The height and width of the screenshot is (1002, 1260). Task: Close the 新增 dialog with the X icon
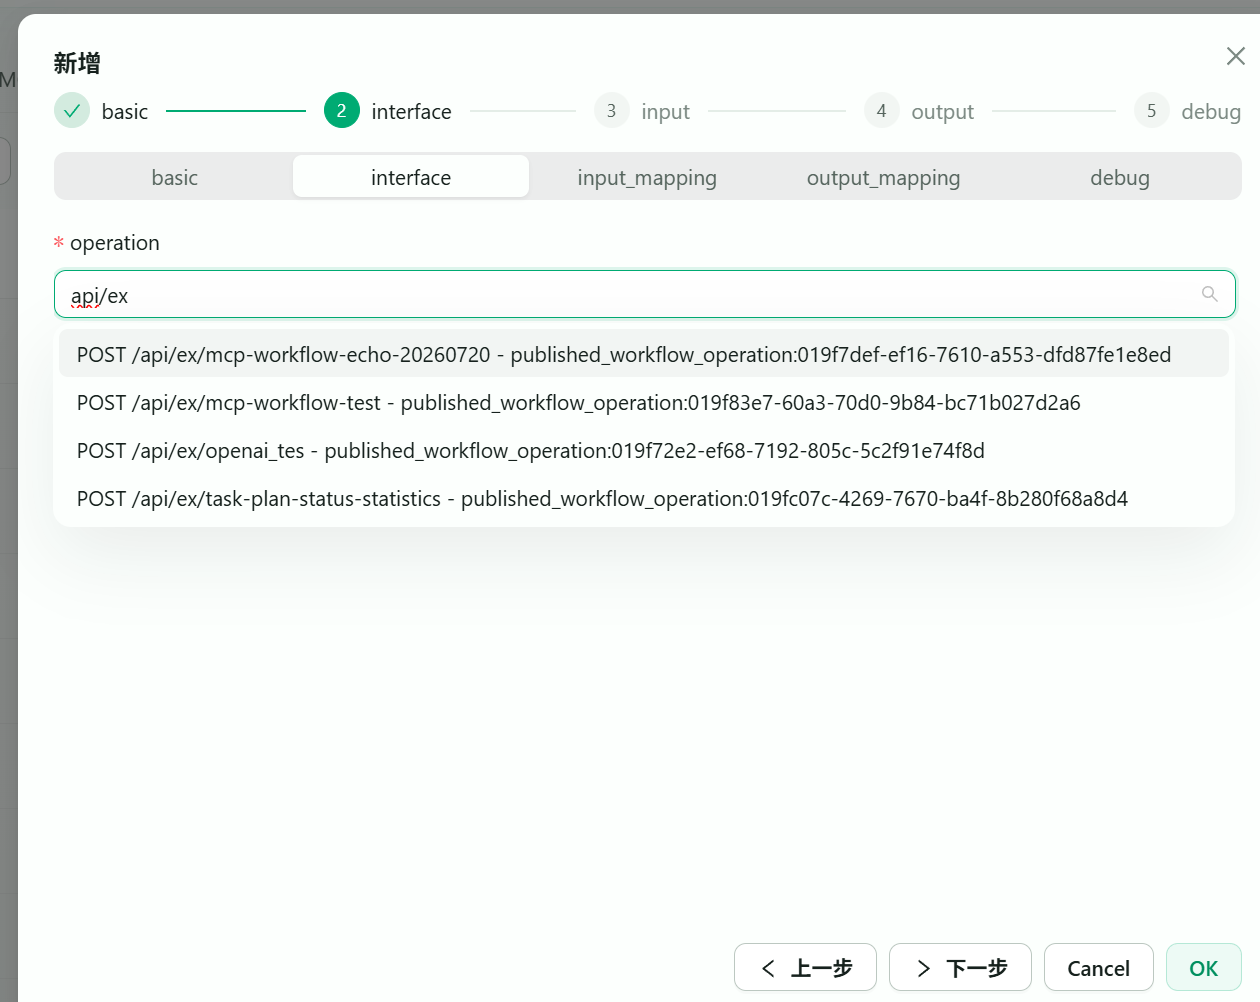(1236, 56)
